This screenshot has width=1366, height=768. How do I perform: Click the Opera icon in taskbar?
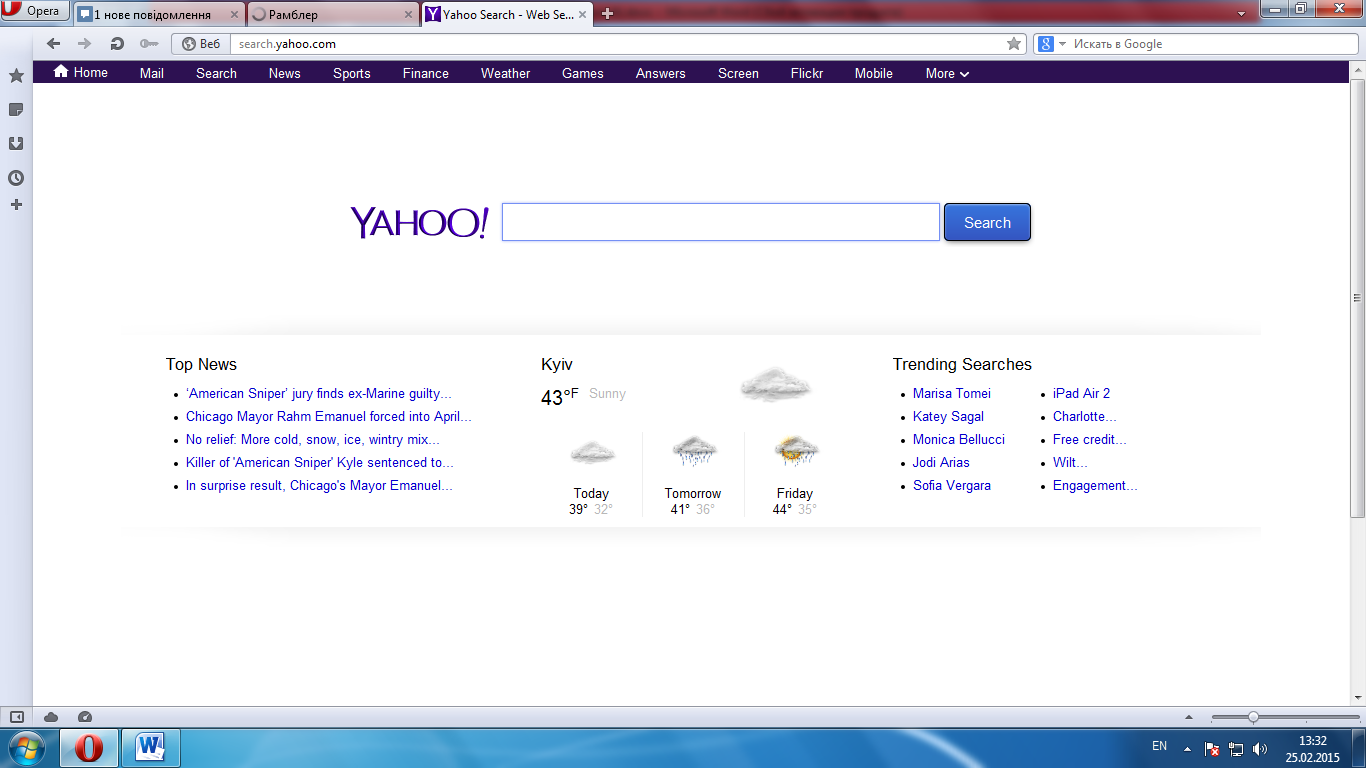pos(89,748)
